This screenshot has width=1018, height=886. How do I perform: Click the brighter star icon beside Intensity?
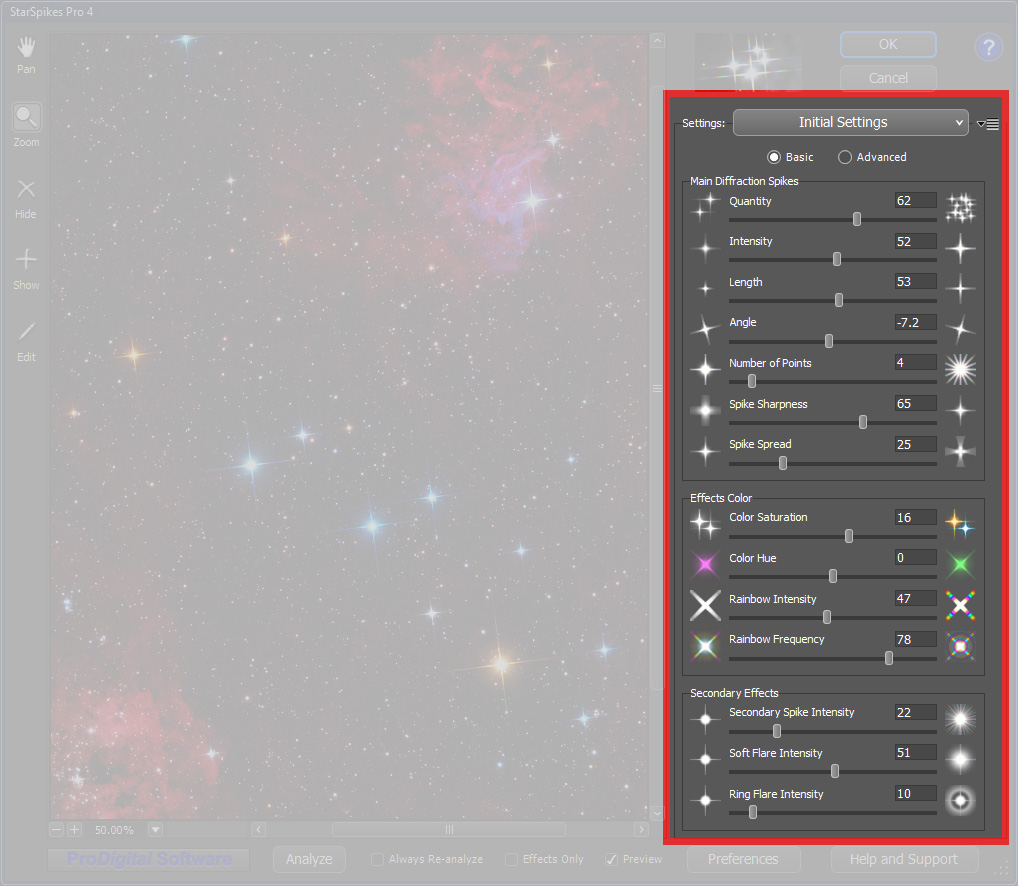960,249
